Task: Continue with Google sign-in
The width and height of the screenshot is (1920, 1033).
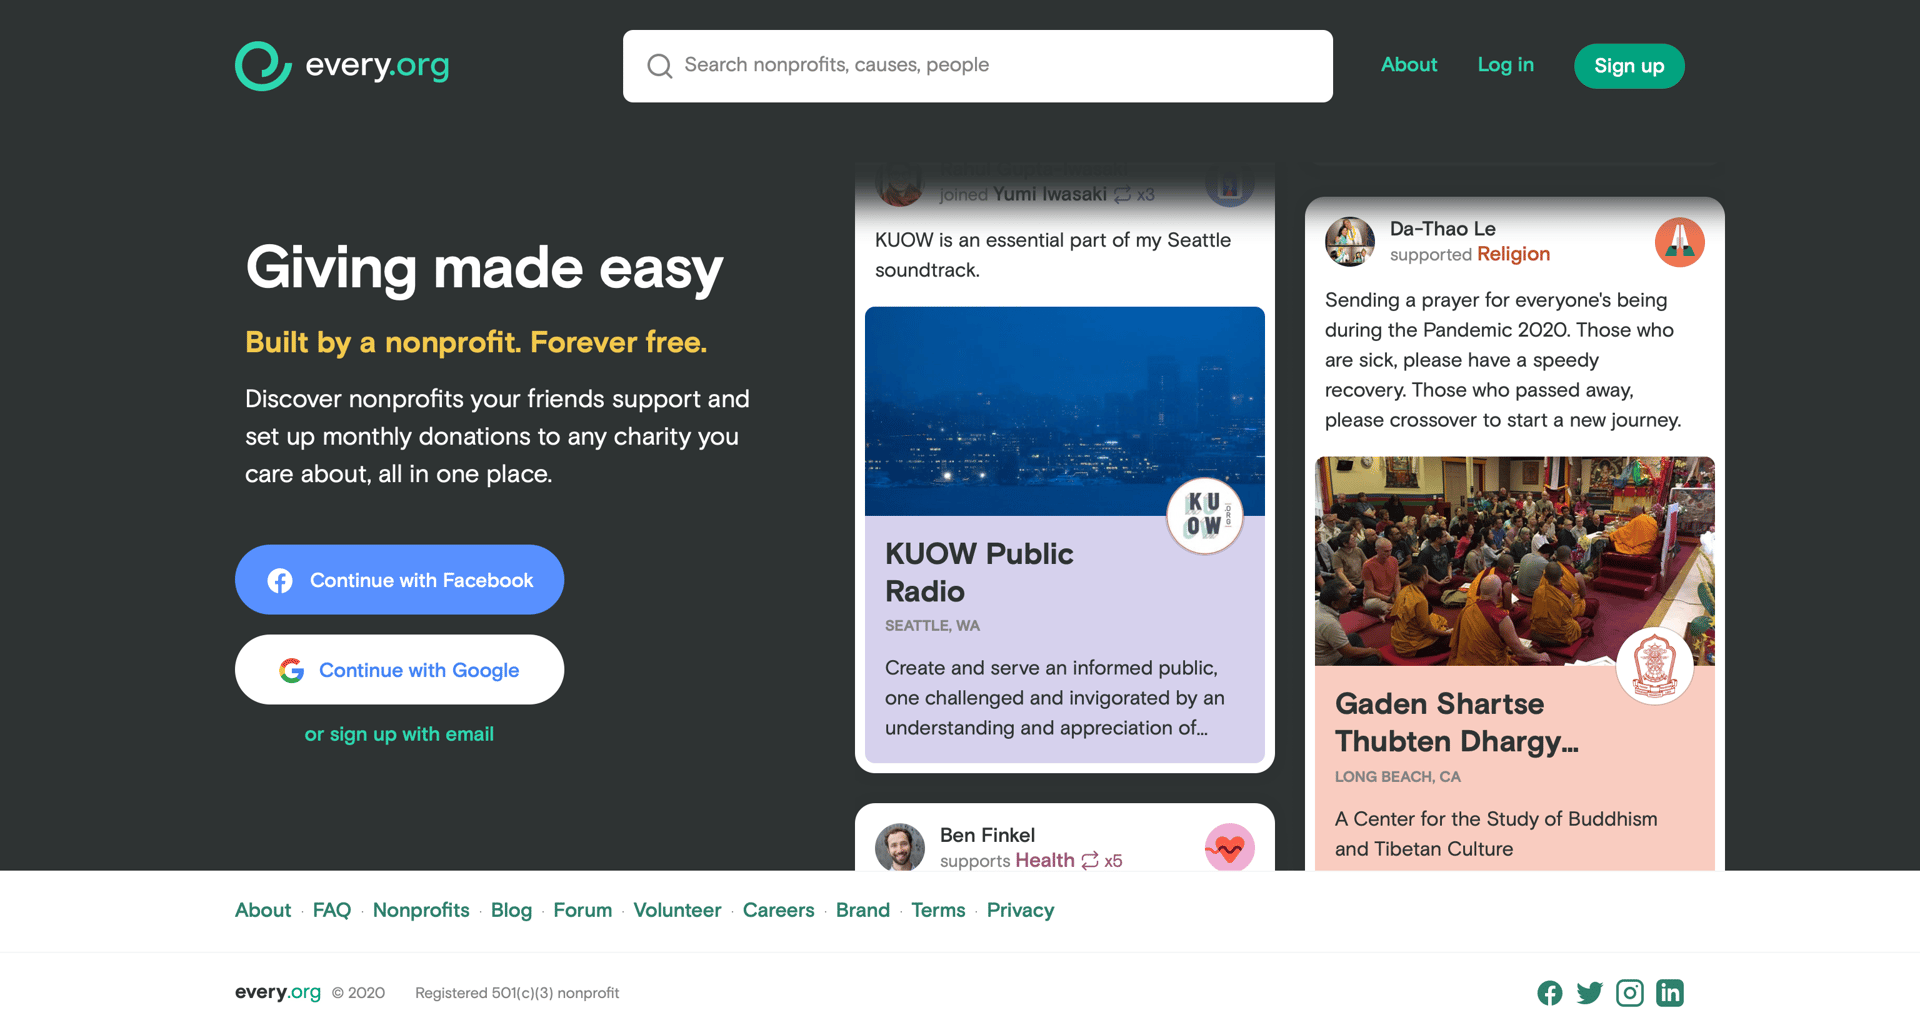Action: [x=399, y=670]
